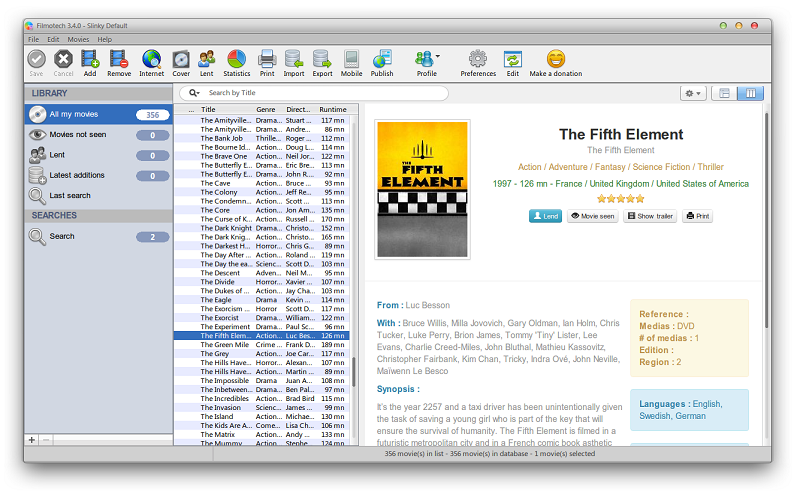Screen dimensions: 800x495
Task: Click the five-star rating
Action: coord(620,199)
